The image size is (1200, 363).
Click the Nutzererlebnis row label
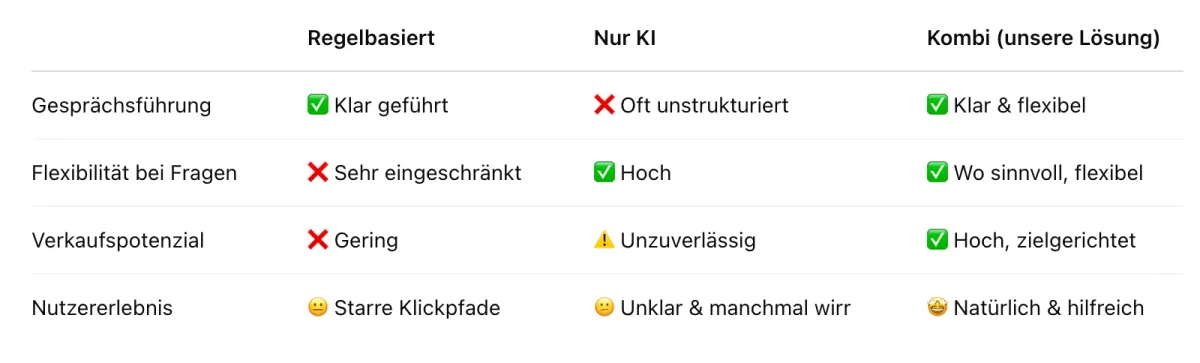pos(102,308)
